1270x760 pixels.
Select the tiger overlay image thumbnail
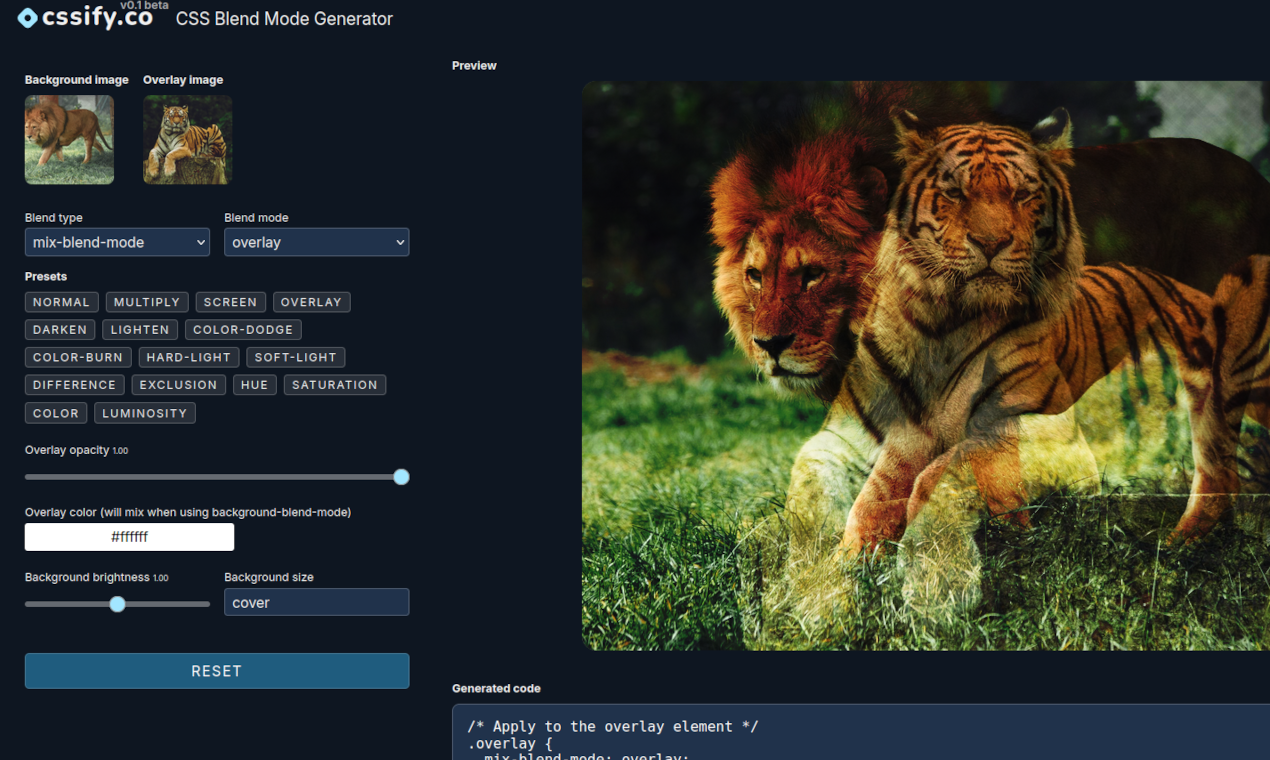pos(187,140)
